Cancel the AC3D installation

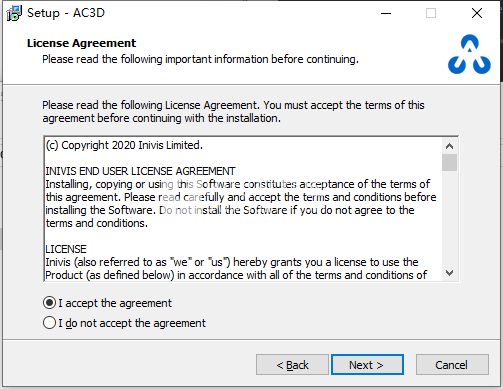click(x=452, y=365)
